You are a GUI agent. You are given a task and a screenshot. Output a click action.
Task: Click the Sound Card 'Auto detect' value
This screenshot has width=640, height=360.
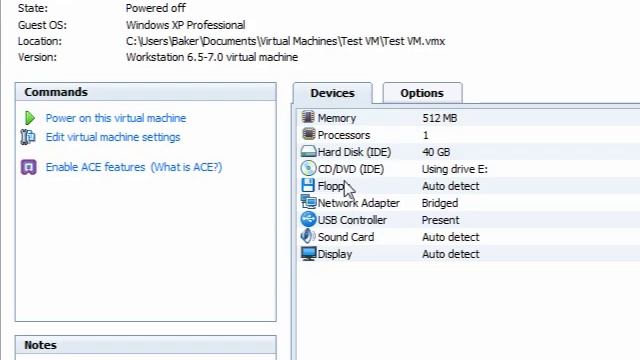[451, 237]
